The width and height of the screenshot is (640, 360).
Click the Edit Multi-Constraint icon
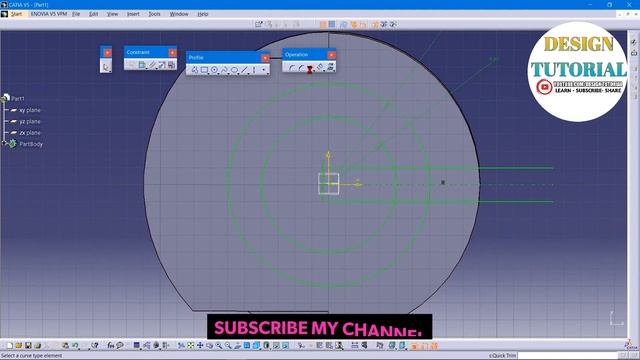coord(171,65)
